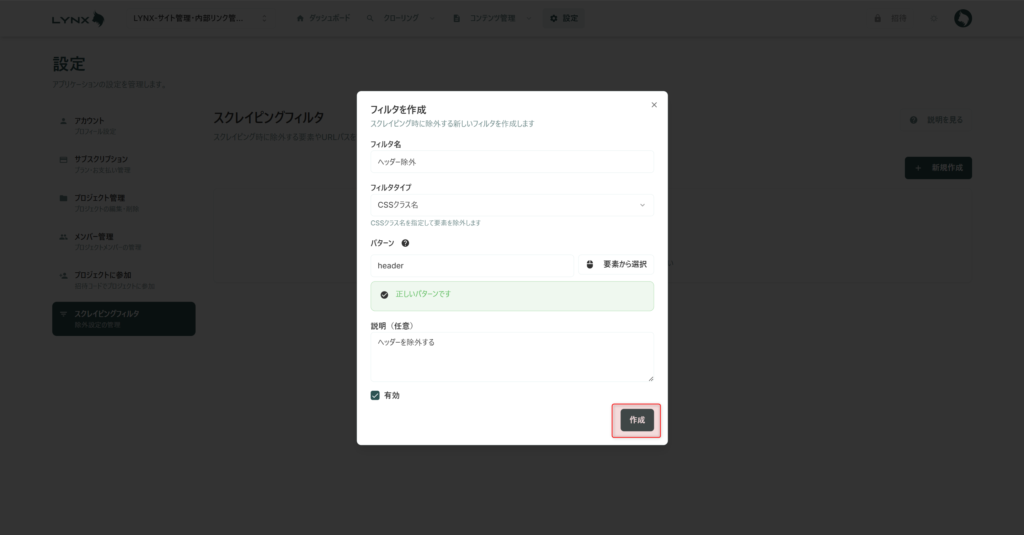The height and width of the screenshot is (535, 1024).
Task: Focus the 説明 textarea
Action: [512, 356]
